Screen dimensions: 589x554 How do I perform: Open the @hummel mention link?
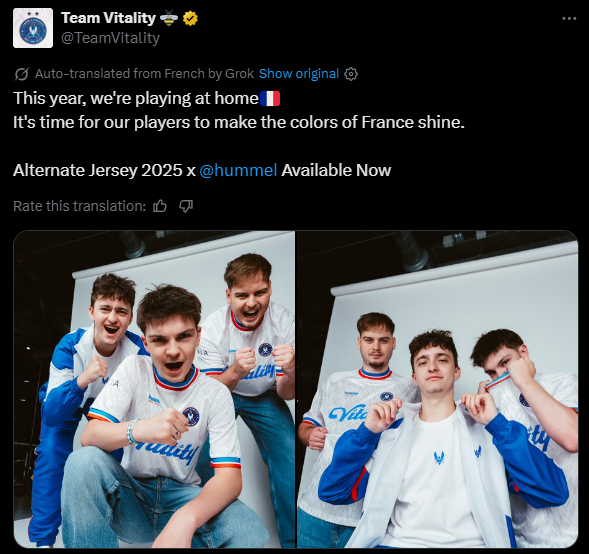(238, 170)
